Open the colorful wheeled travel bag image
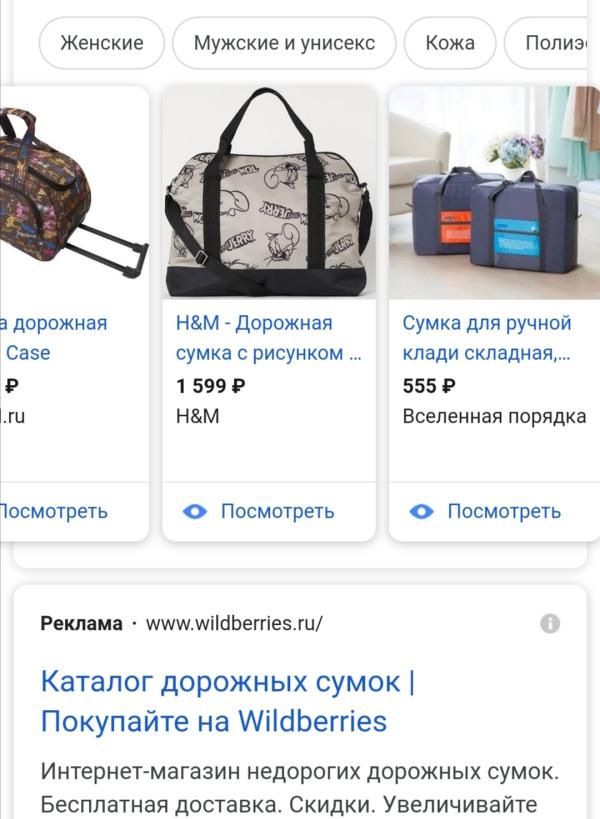This screenshot has height=819, width=600. pos(75,193)
